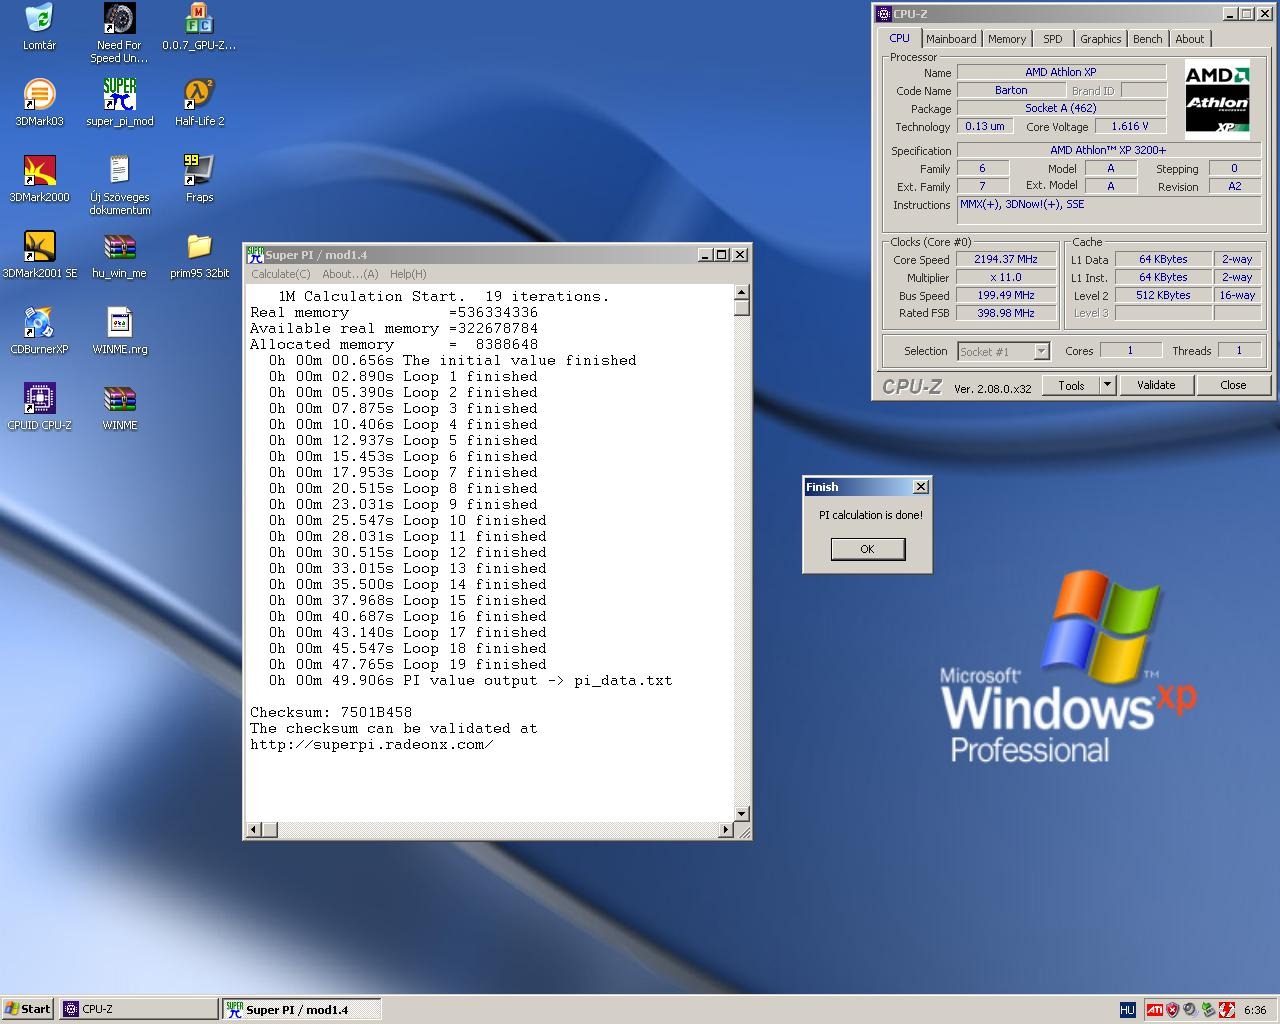Open the Half-Life 2 desktop icon
This screenshot has width=1280, height=1024.
199,96
